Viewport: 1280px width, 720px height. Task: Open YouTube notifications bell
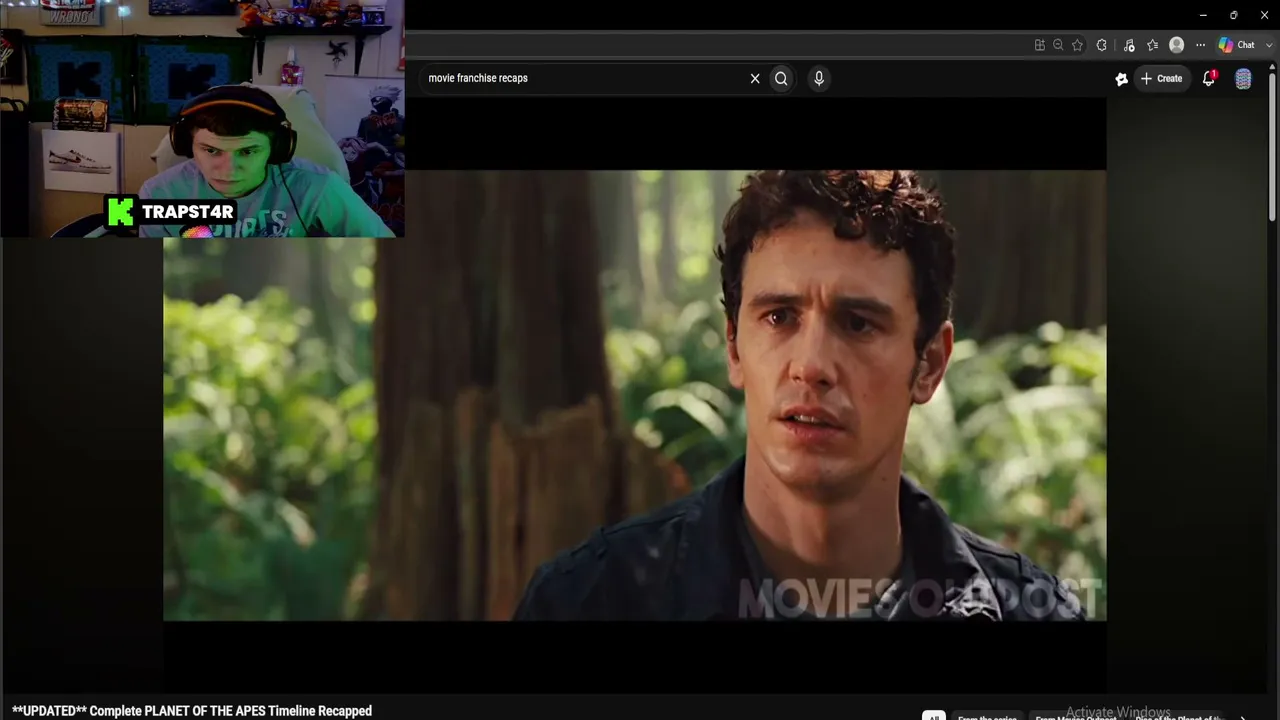(x=1209, y=78)
